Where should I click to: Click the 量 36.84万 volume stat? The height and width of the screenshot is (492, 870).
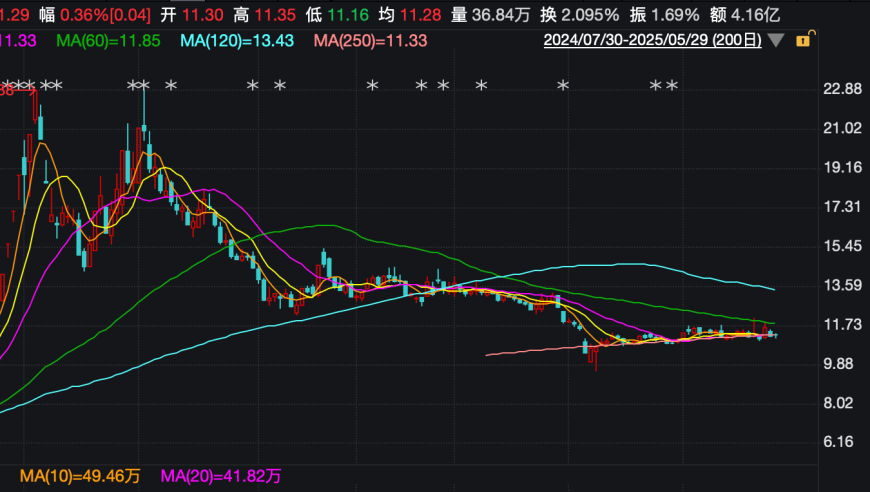(x=490, y=14)
